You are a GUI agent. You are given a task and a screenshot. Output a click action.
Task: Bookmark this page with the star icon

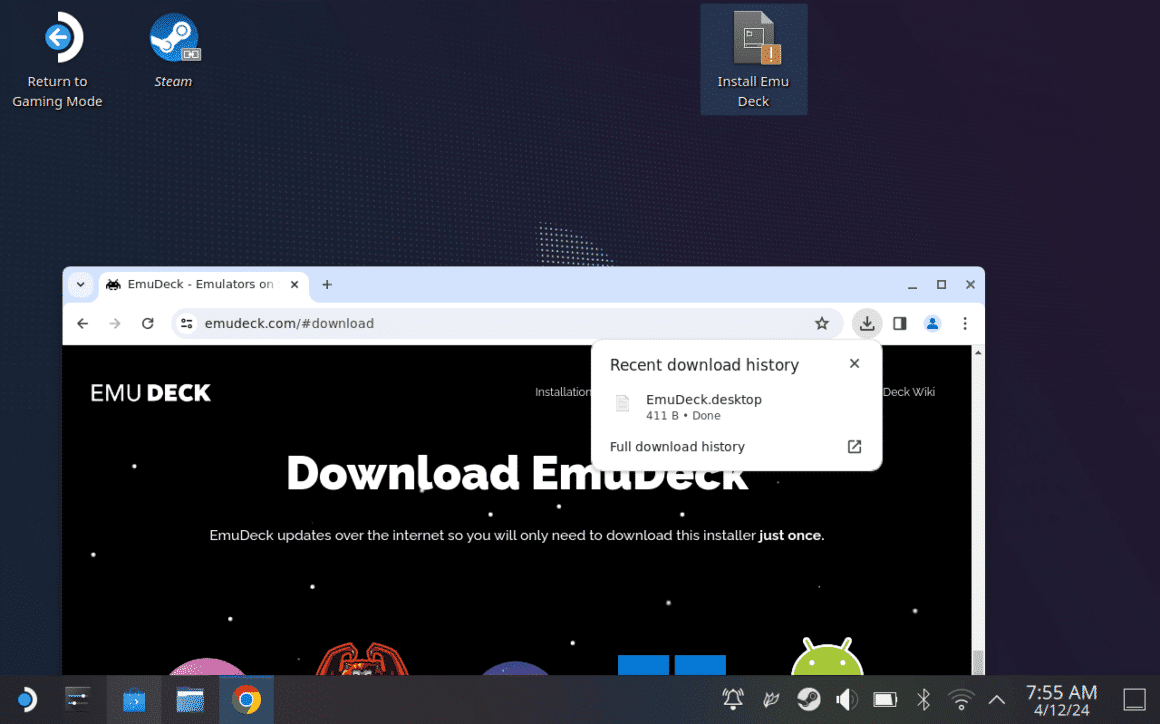[822, 323]
